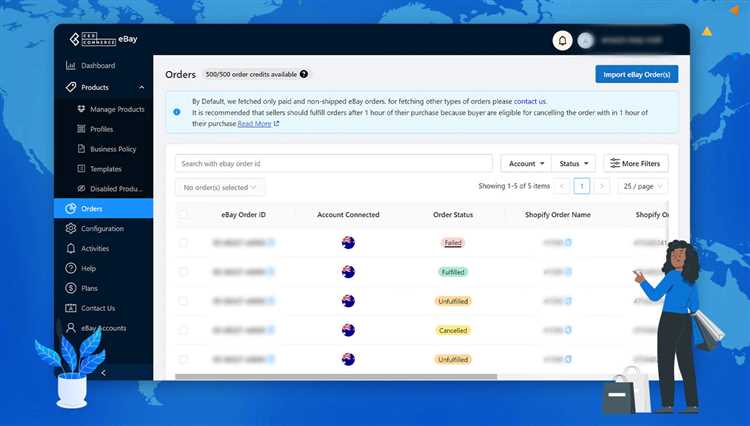
Task: Click in the eBay order id search field
Action: (x=333, y=164)
